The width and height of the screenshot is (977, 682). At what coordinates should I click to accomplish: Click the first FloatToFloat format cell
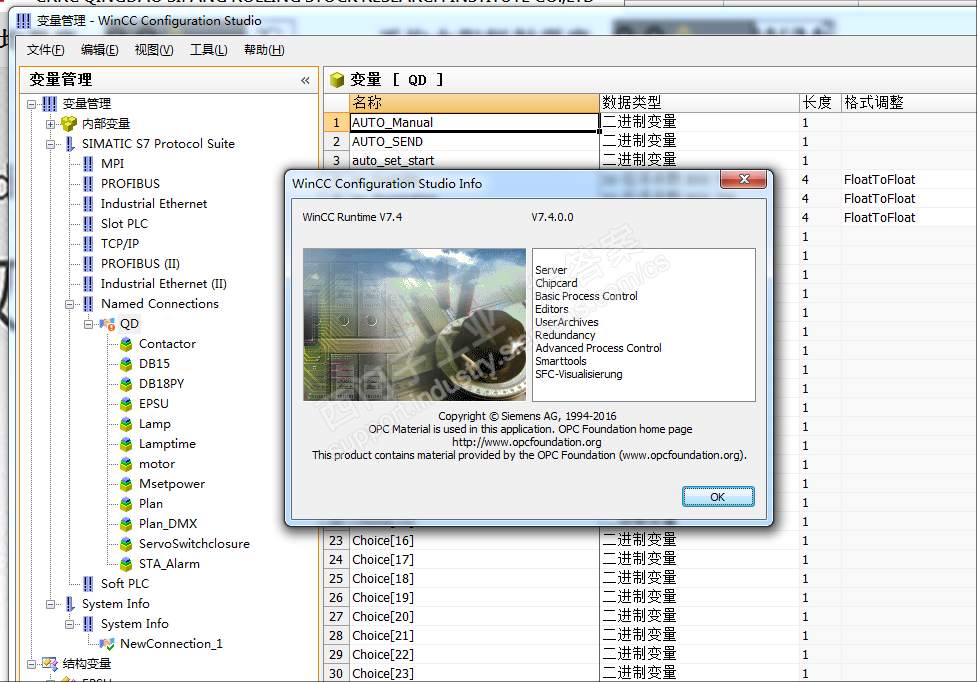[x=909, y=180]
